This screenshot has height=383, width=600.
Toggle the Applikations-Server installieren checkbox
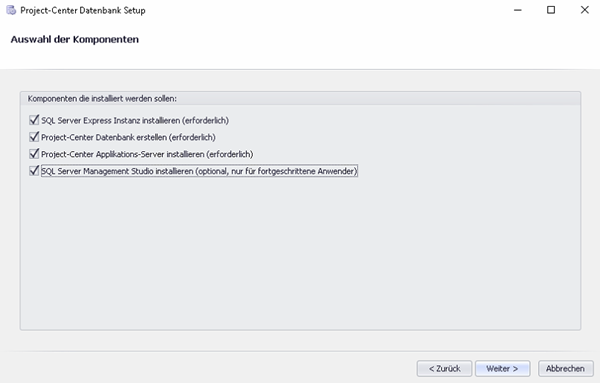34,154
